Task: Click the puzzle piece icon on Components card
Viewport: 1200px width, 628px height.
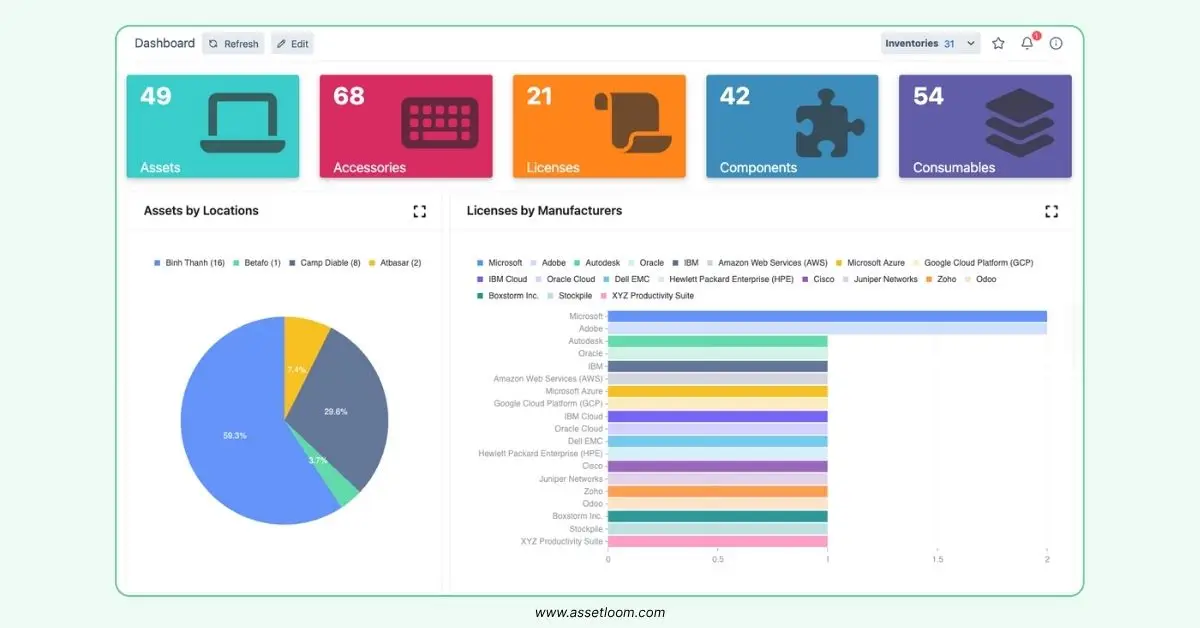Action: click(x=830, y=123)
